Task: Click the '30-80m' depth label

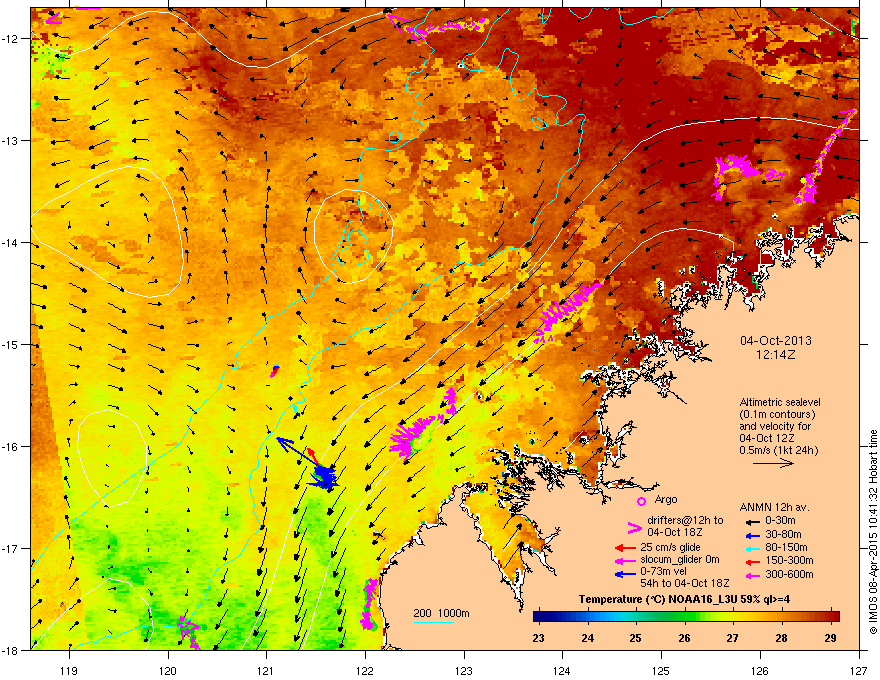Action: click(783, 534)
